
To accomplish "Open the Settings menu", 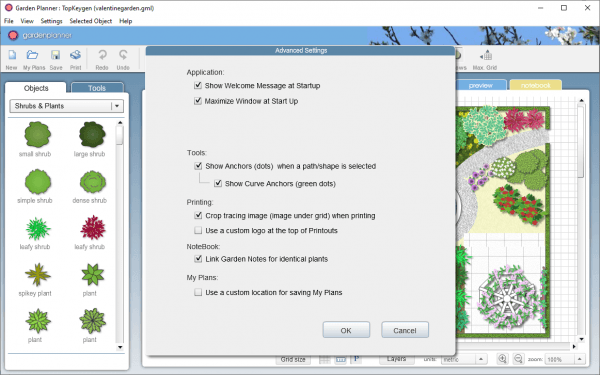I will (51, 21).
